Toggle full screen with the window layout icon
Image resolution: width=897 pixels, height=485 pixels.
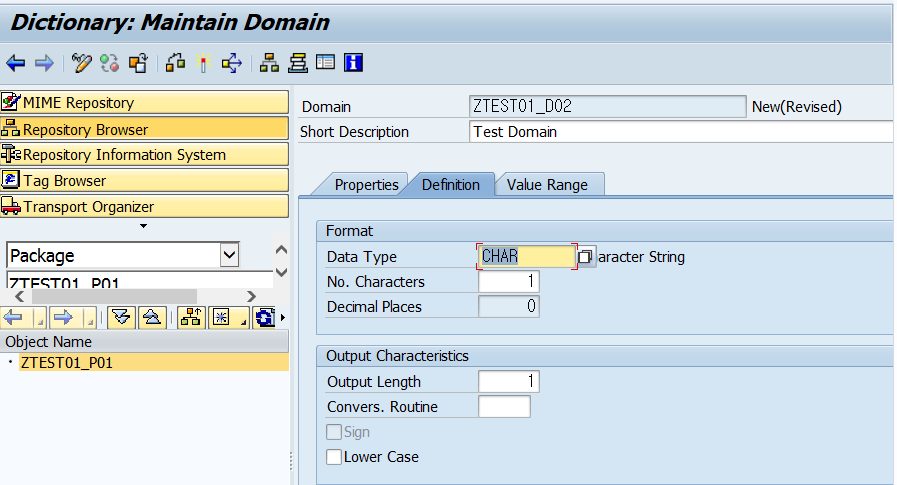(x=326, y=62)
